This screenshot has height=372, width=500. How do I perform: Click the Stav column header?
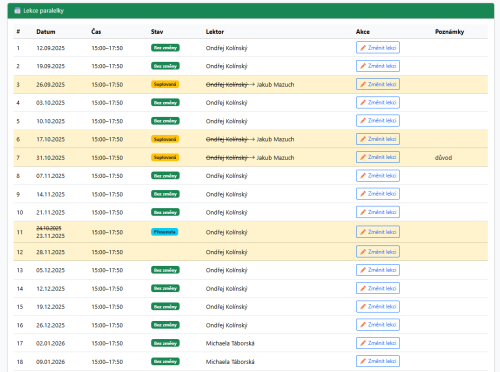click(157, 32)
